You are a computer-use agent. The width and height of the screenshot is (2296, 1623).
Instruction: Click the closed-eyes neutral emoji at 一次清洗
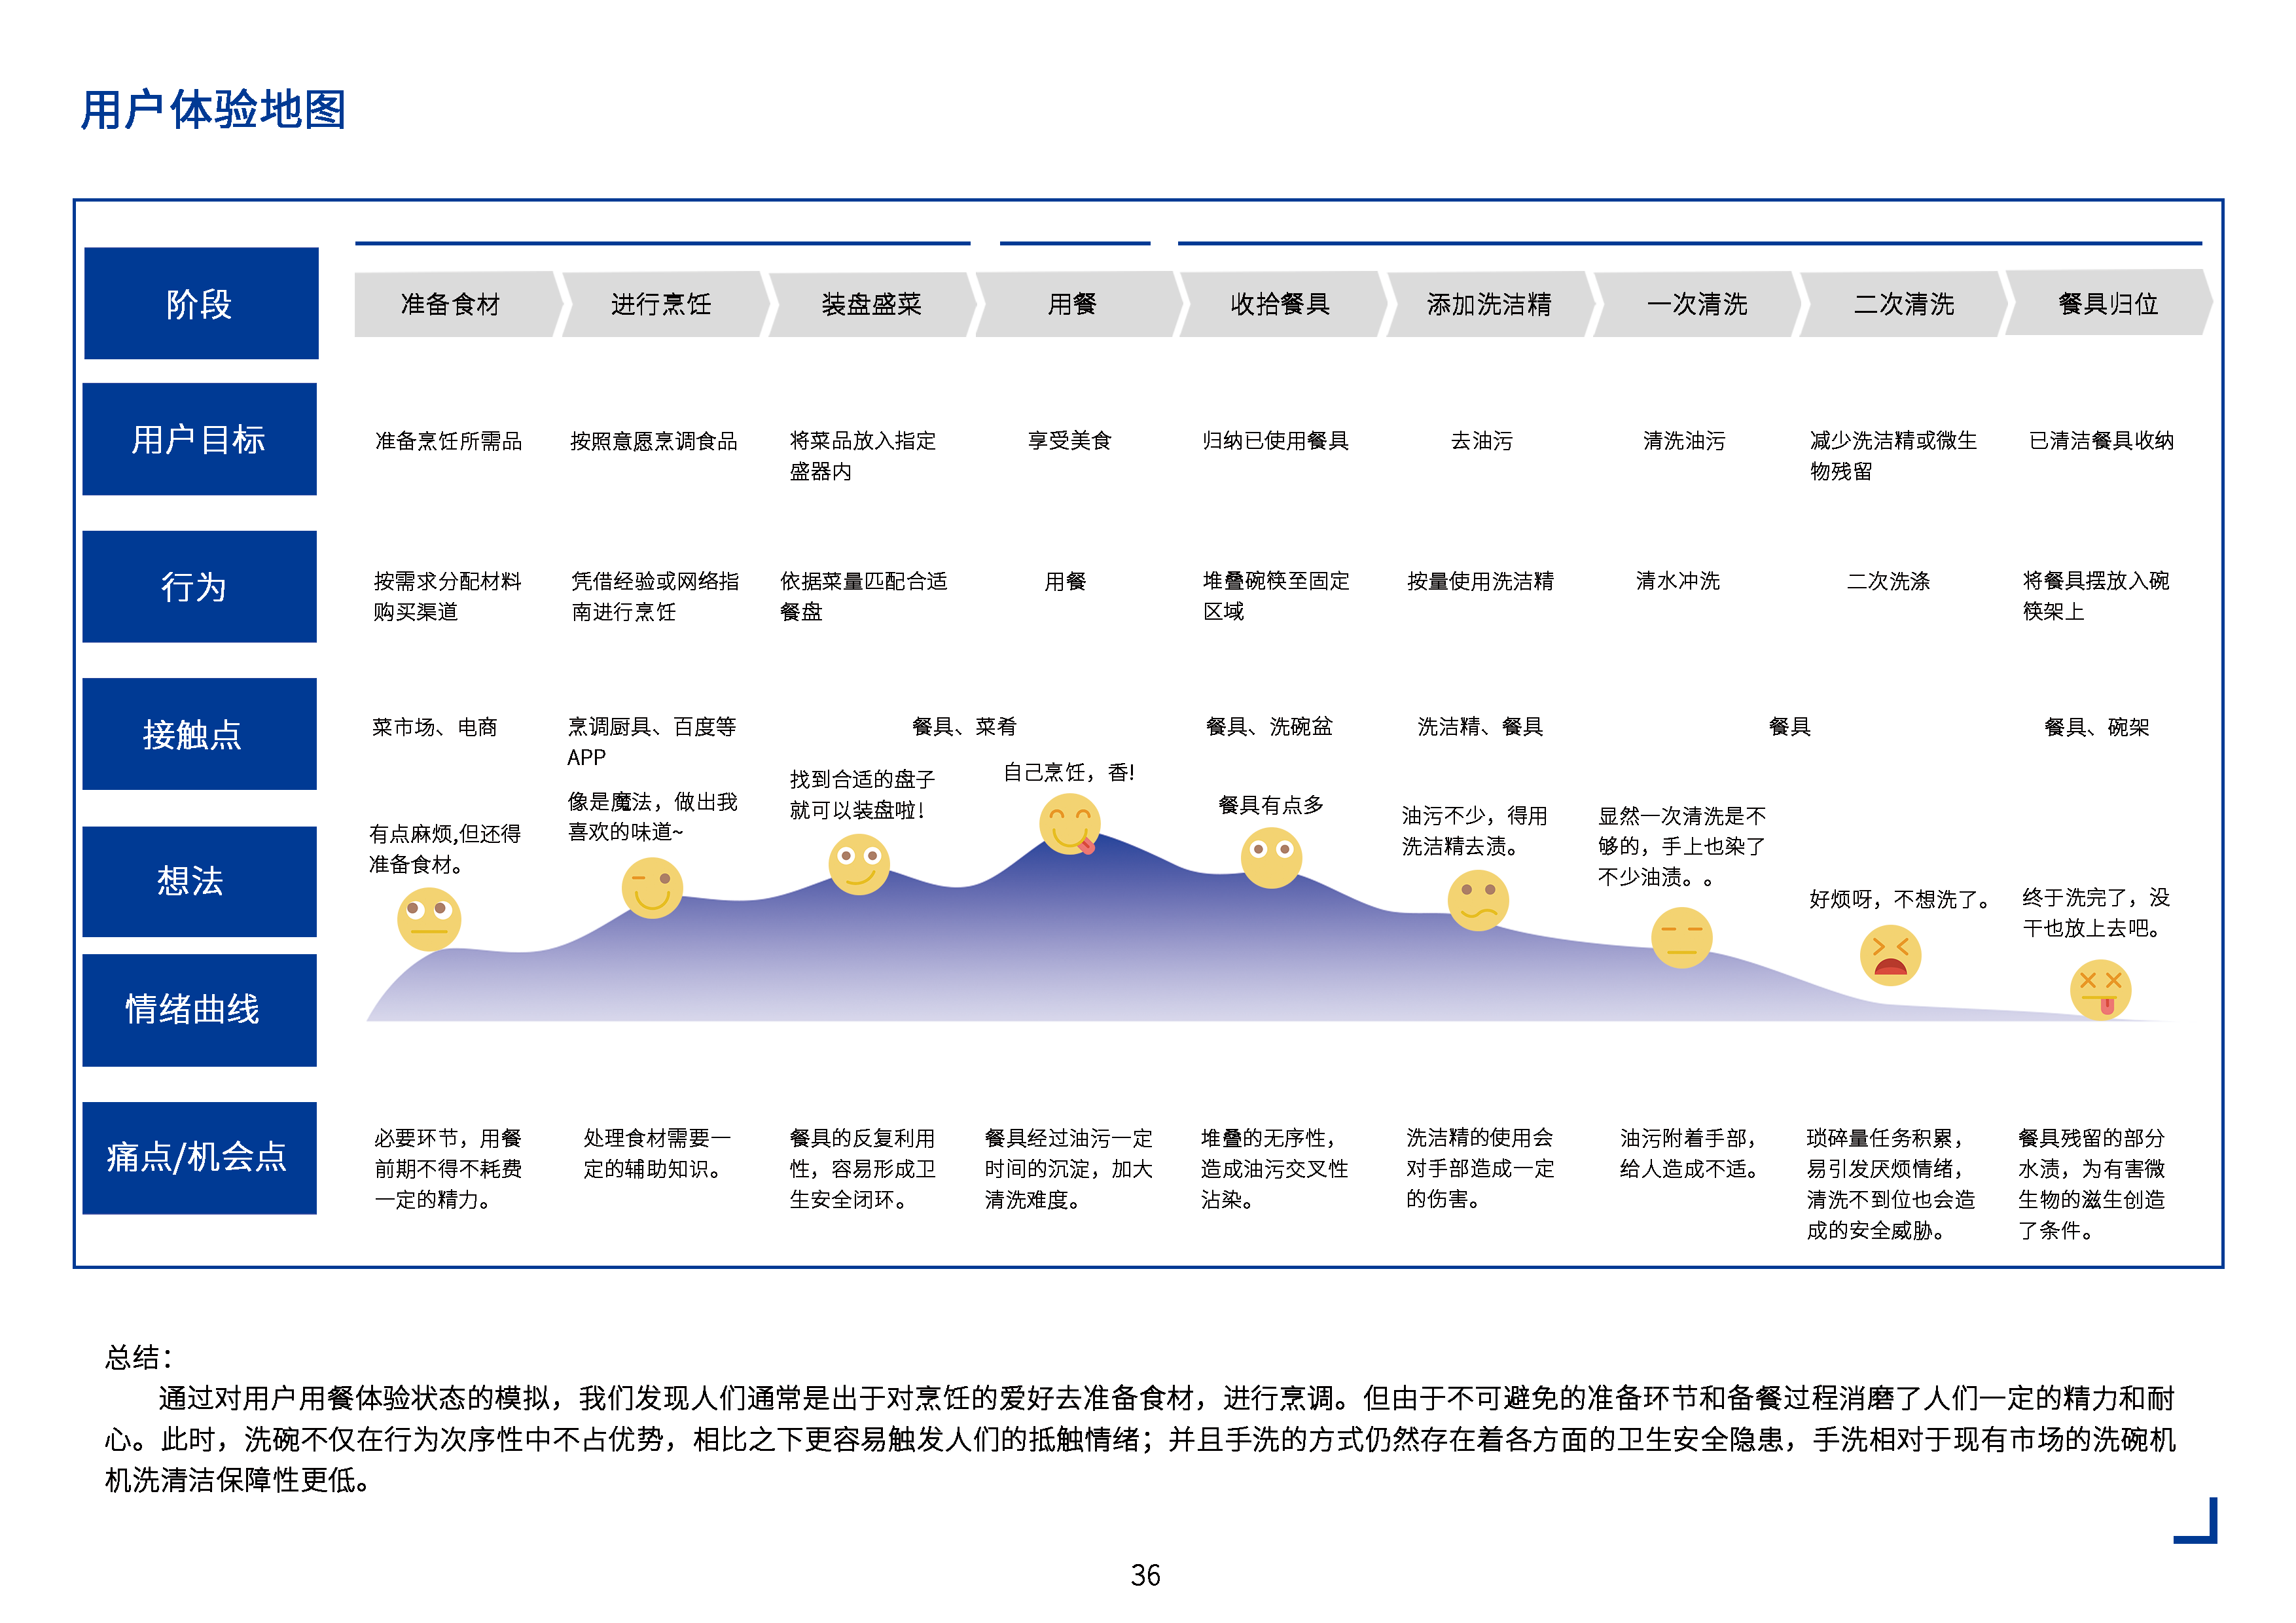(1681, 937)
